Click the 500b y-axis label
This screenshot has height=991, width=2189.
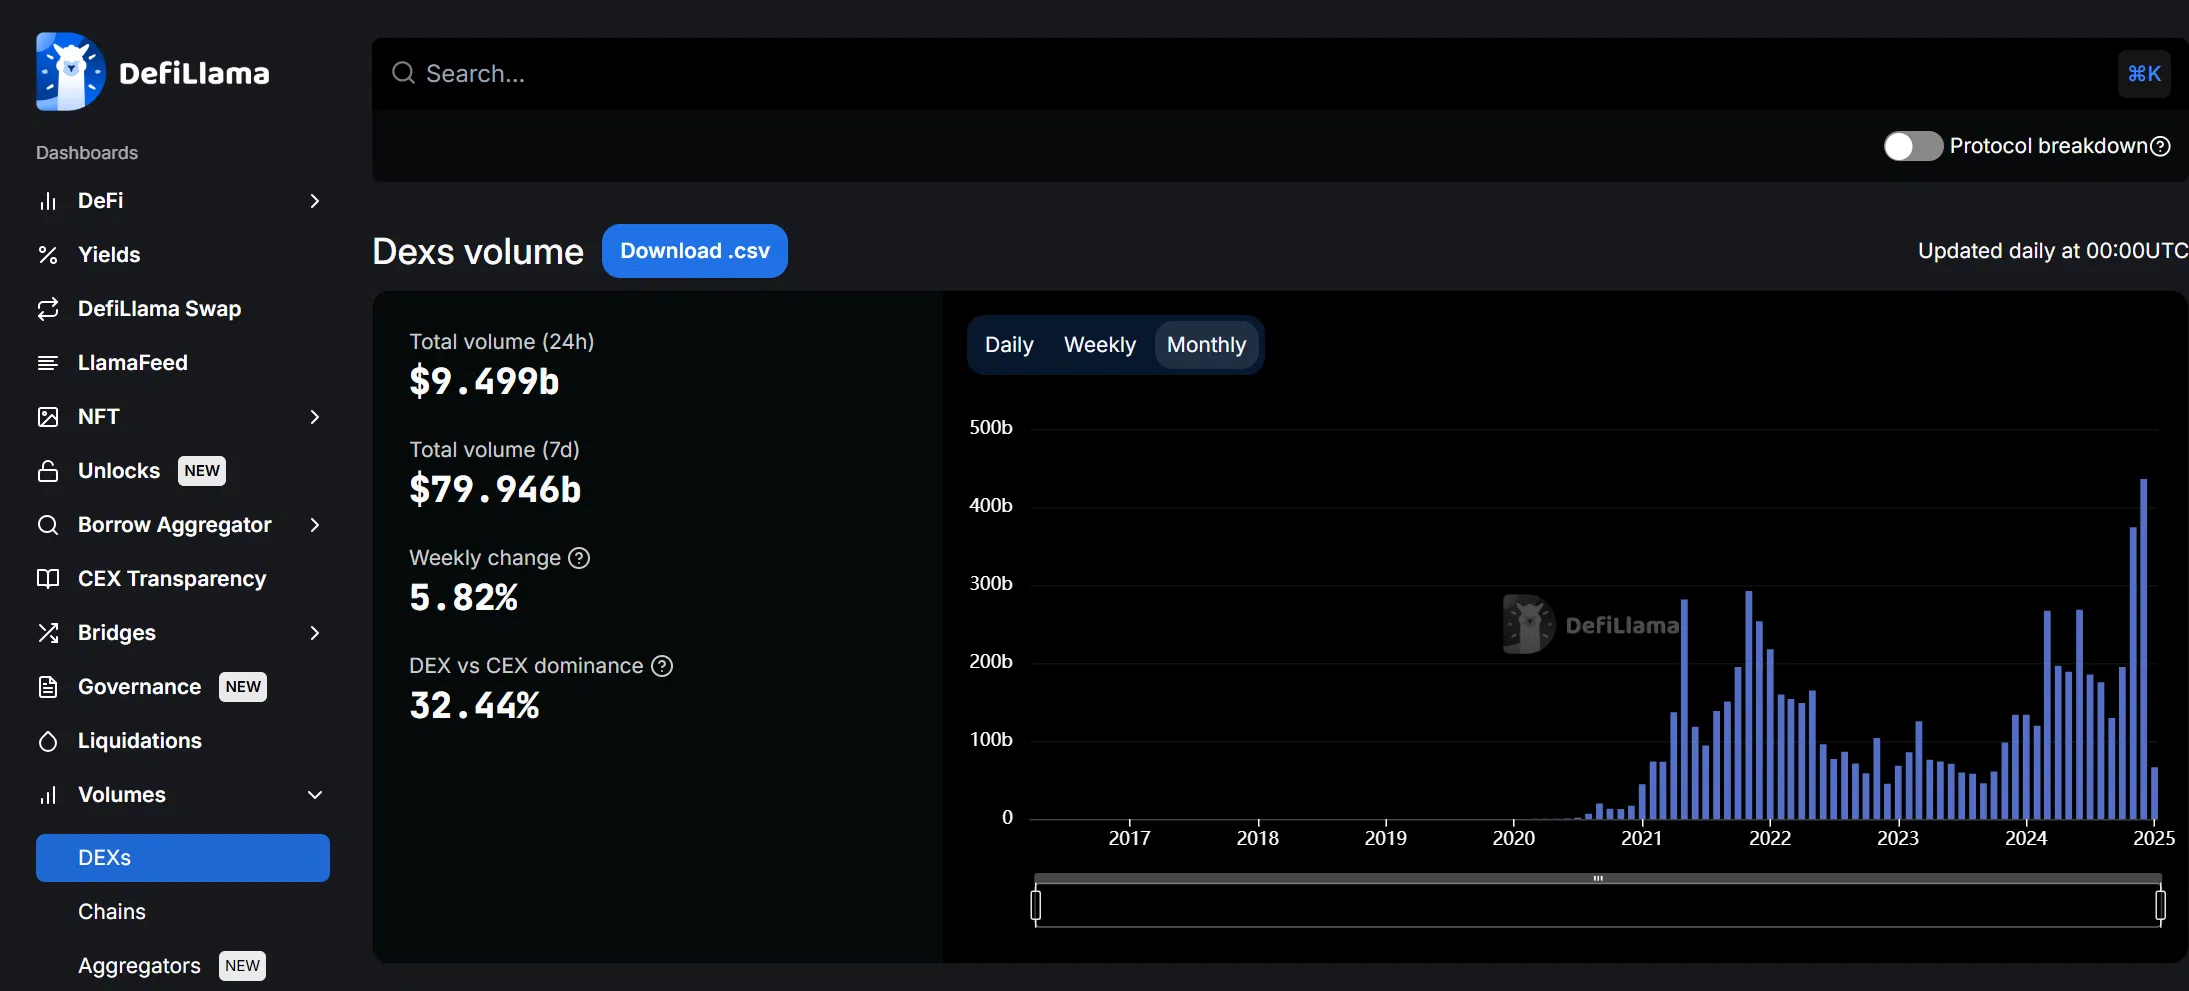pyautogui.click(x=991, y=428)
